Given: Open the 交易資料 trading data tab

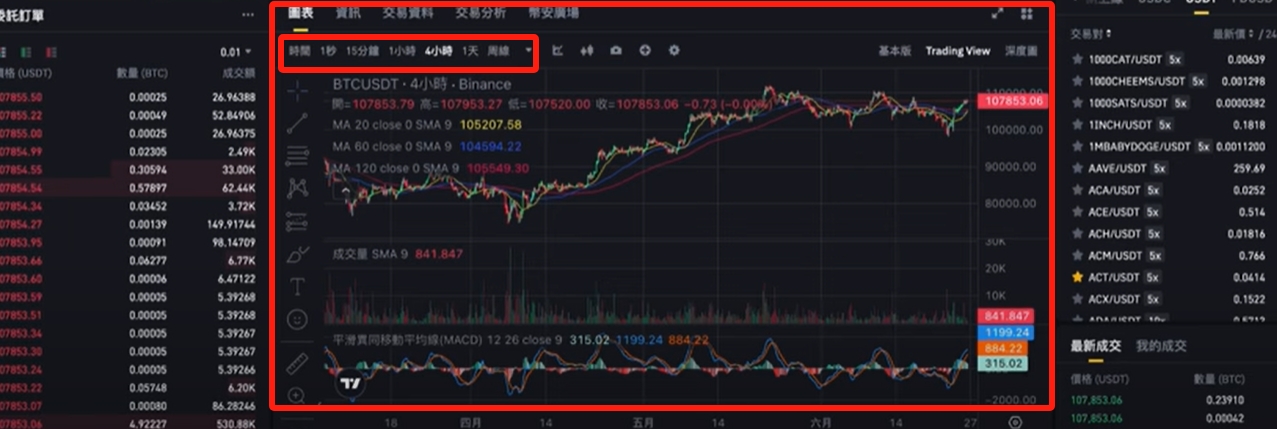Looking at the screenshot, I should pyautogui.click(x=408, y=13).
